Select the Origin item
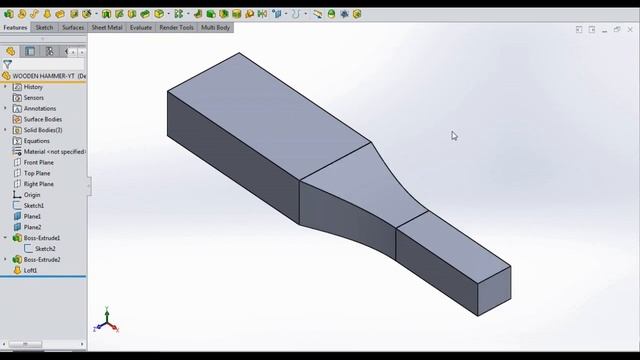Screen dimensions: 640x360 (27, 195)
